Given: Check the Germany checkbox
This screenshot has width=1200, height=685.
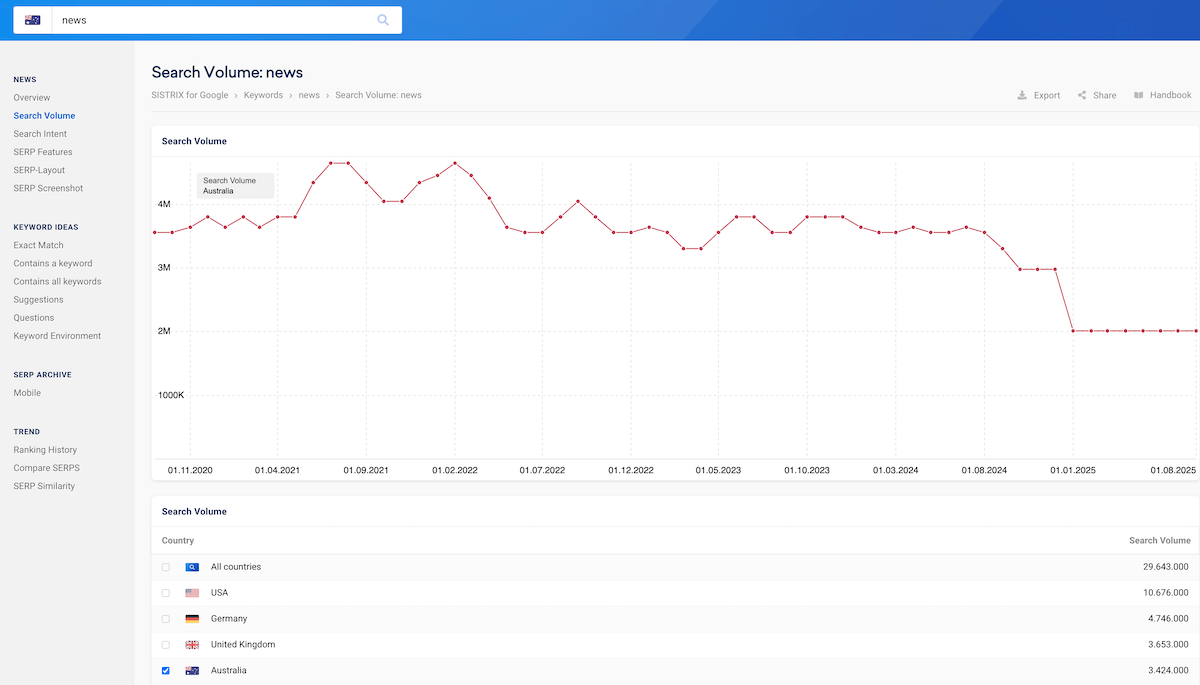Looking at the screenshot, I should 165,618.
